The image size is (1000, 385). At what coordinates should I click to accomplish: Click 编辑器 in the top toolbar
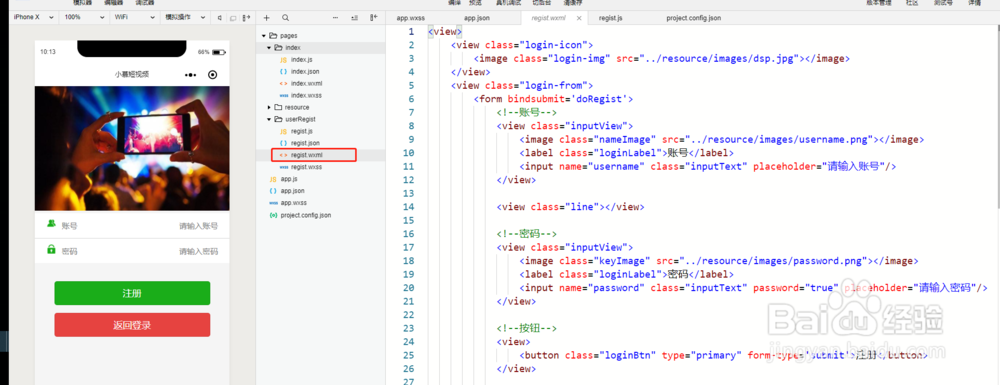(x=114, y=3)
